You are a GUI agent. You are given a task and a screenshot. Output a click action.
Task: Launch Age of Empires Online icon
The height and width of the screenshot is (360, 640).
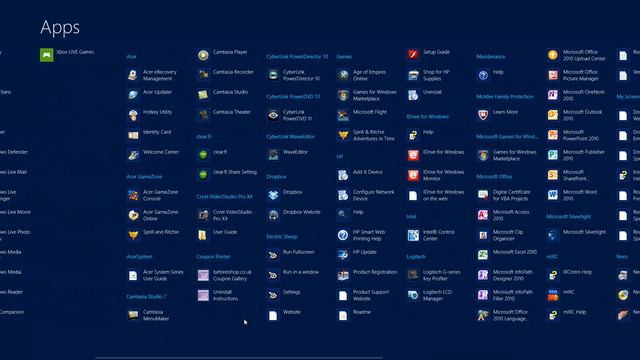point(343,75)
